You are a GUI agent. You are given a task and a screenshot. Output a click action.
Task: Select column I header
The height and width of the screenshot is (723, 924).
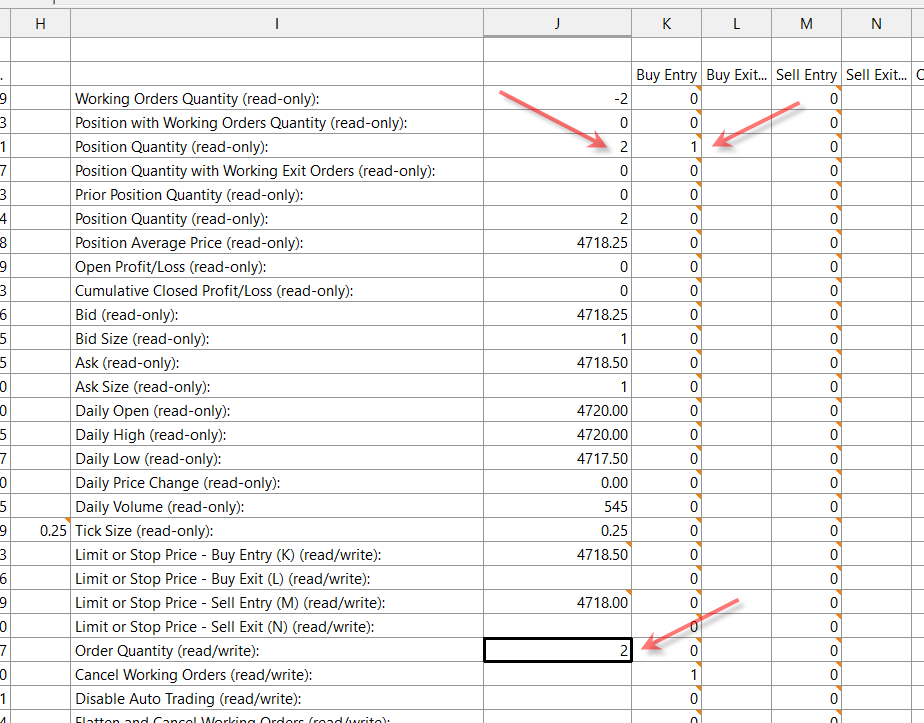pos(277,24)
